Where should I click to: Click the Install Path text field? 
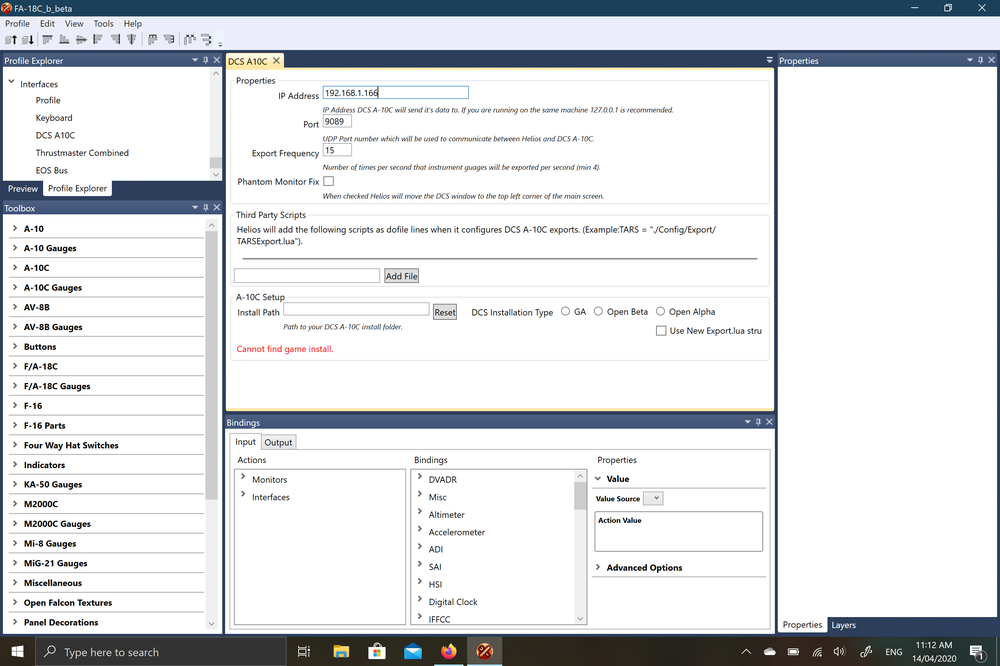coord(356,309)
